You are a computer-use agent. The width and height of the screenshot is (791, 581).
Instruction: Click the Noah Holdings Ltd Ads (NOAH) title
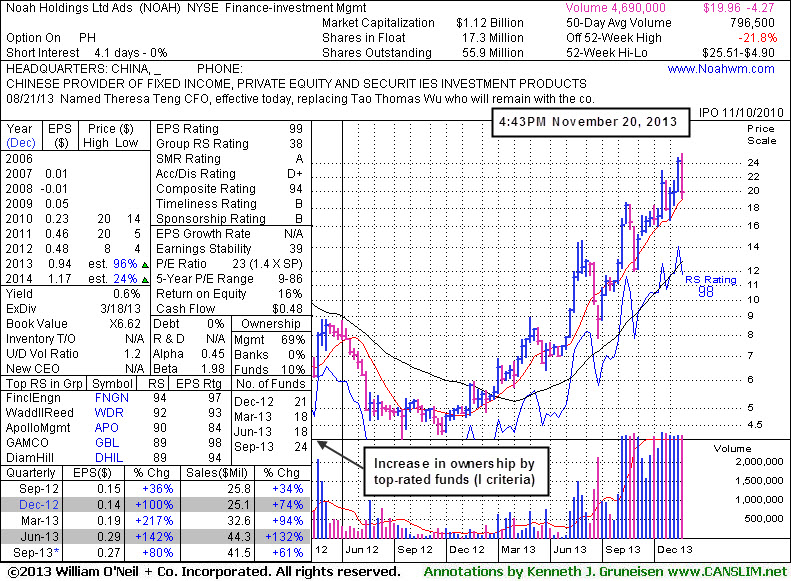(x=93, y=8)
